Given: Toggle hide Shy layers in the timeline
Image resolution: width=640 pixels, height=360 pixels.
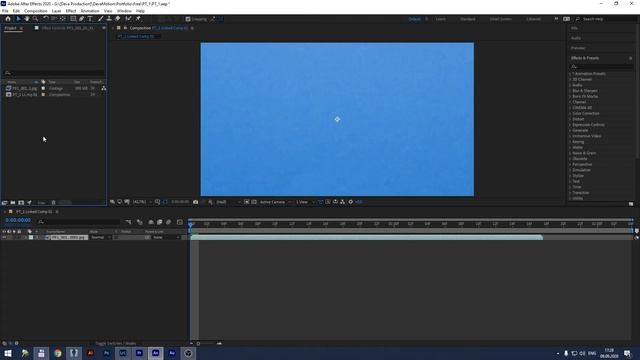Looking at the screenshot, I should point(151,222).
